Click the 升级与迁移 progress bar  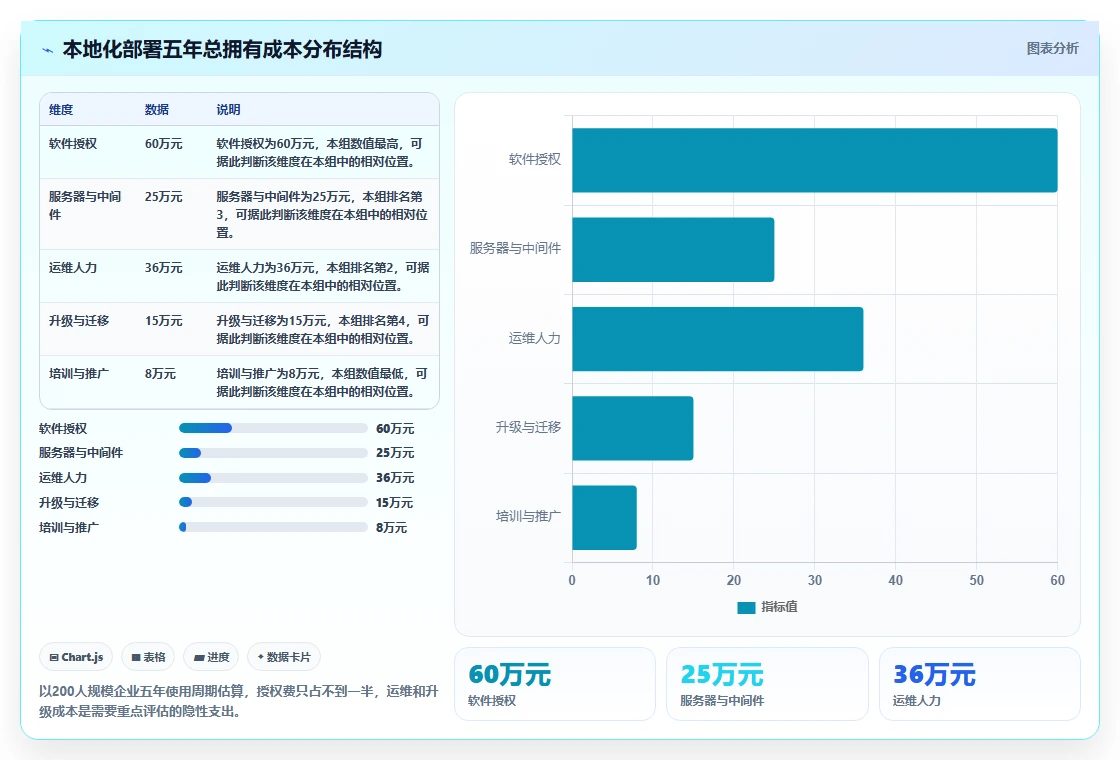(273, 502)
